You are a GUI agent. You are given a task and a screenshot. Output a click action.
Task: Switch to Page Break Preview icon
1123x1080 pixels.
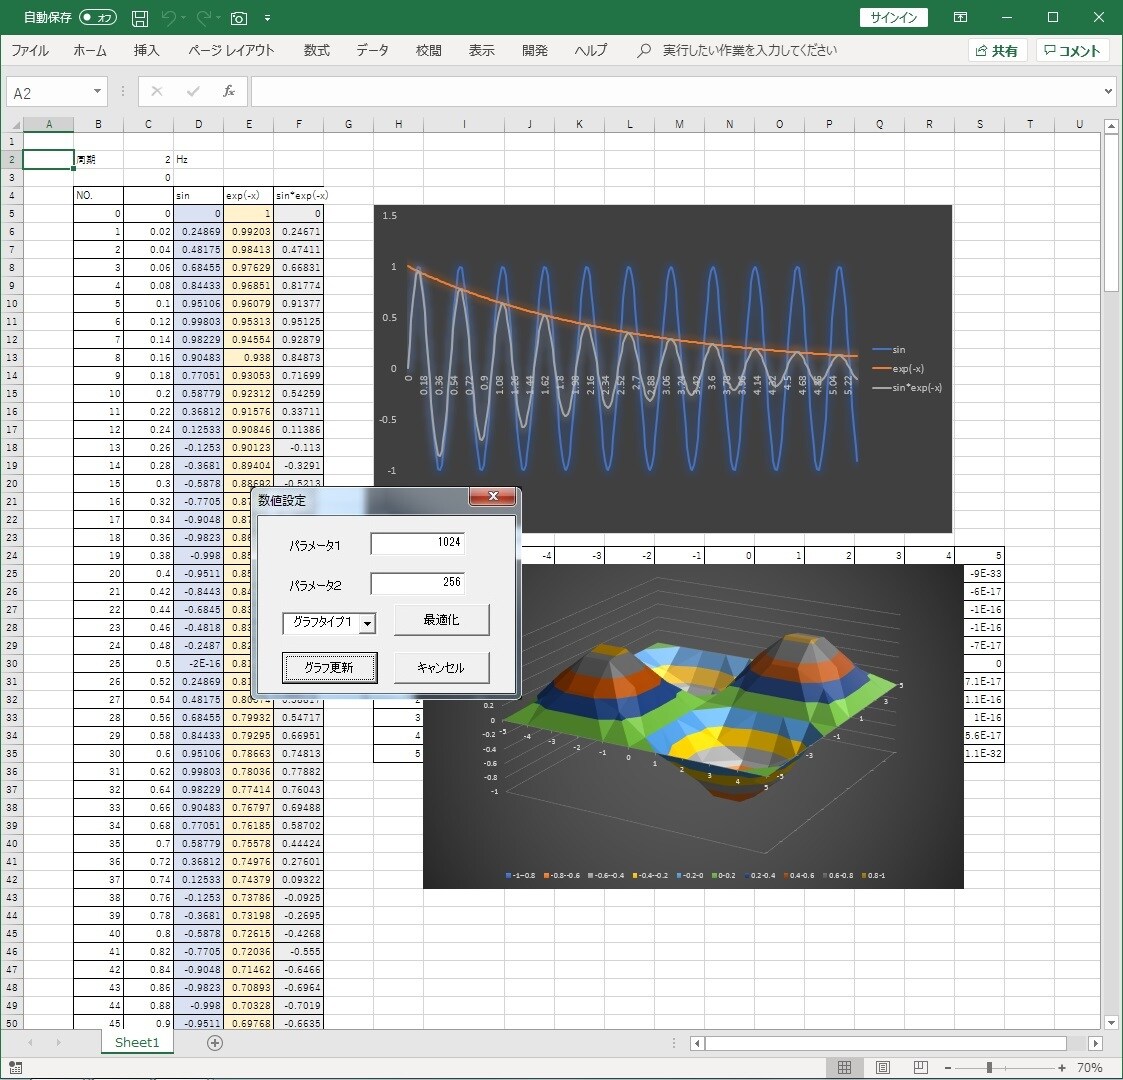[921, 1068]
